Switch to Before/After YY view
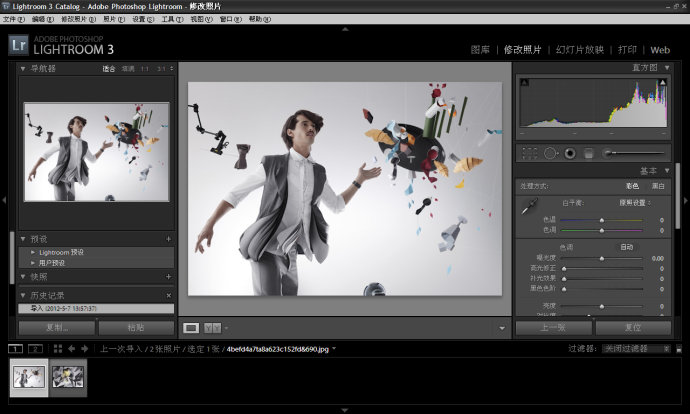 [212, 327]
